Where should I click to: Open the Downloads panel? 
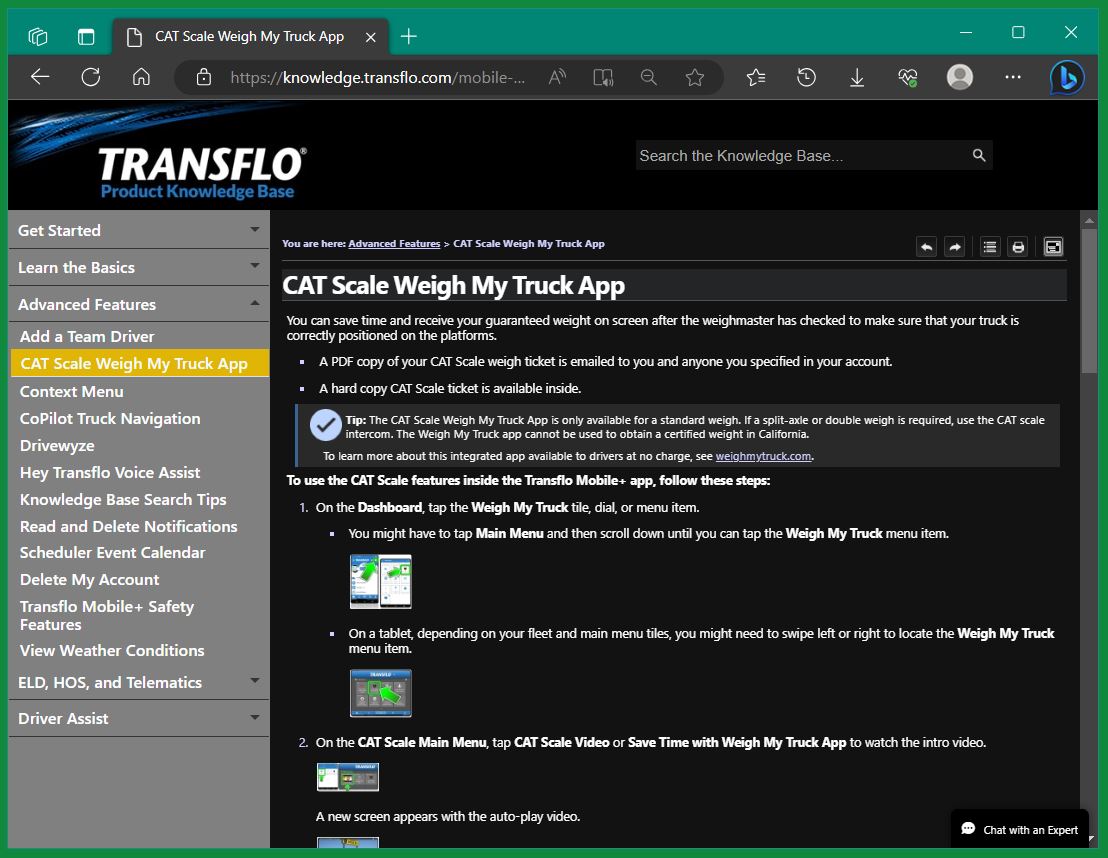[857, 77]
